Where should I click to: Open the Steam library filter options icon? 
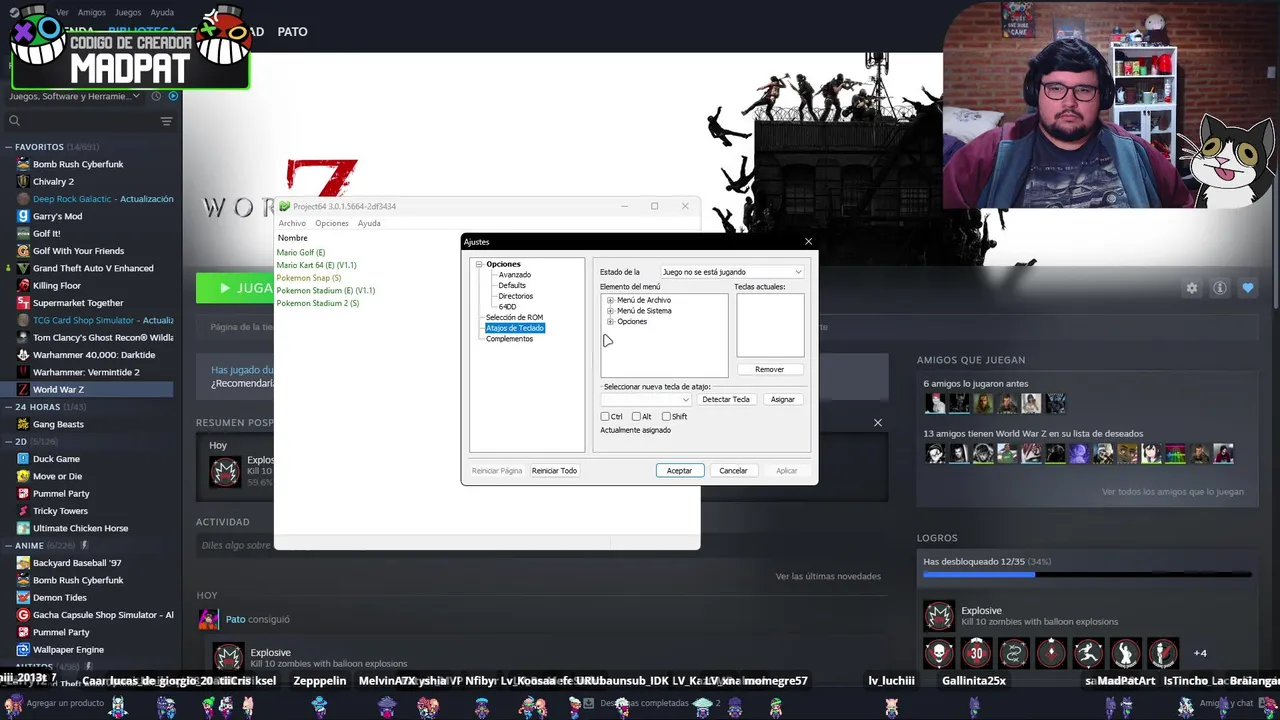point(166,121)
